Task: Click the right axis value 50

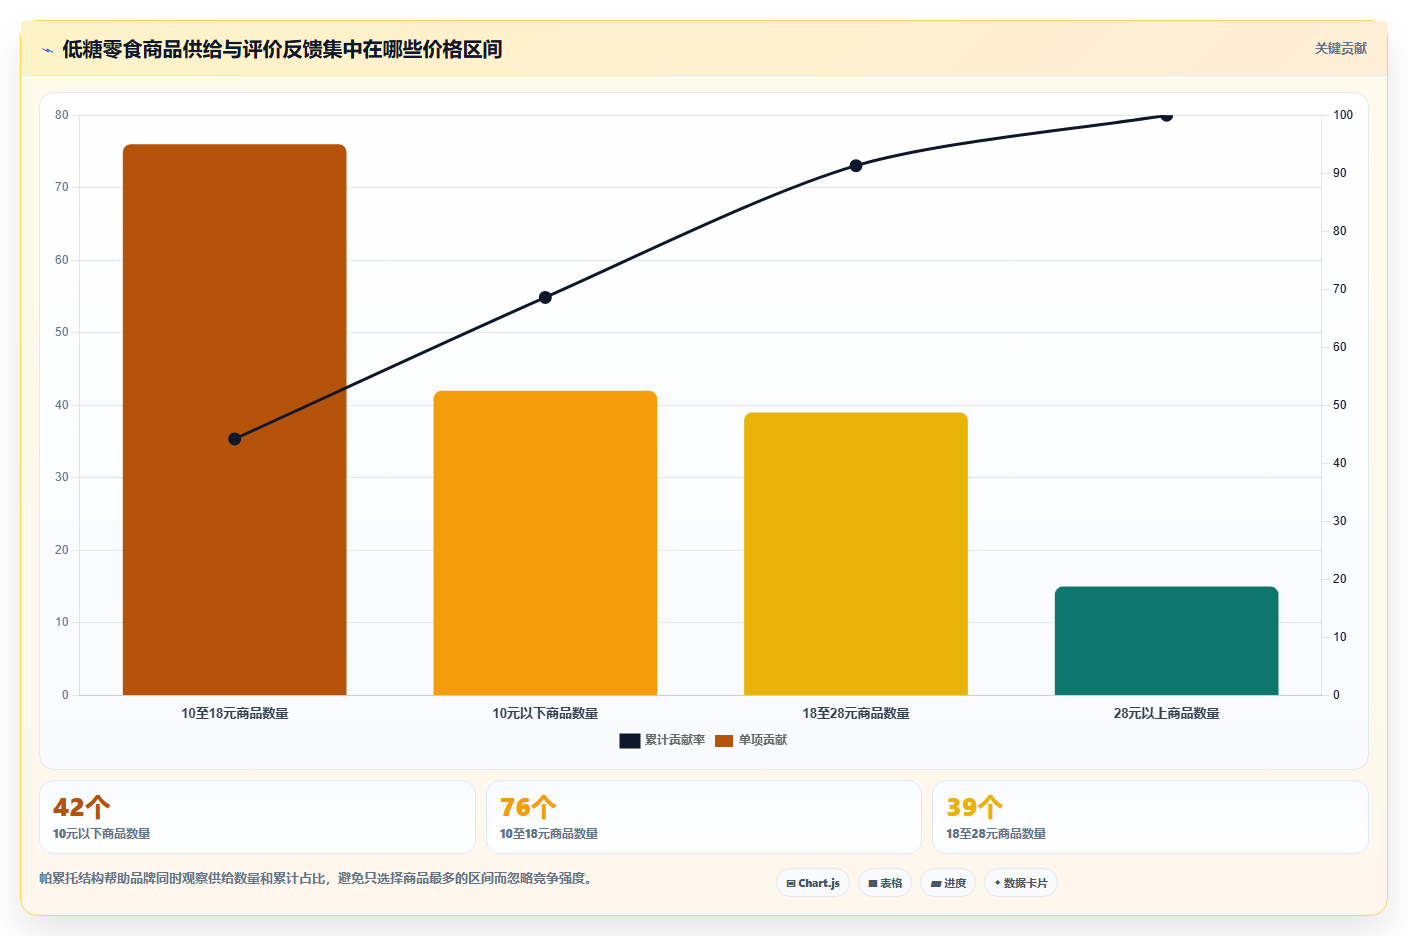Action: tap(1340, 406)
